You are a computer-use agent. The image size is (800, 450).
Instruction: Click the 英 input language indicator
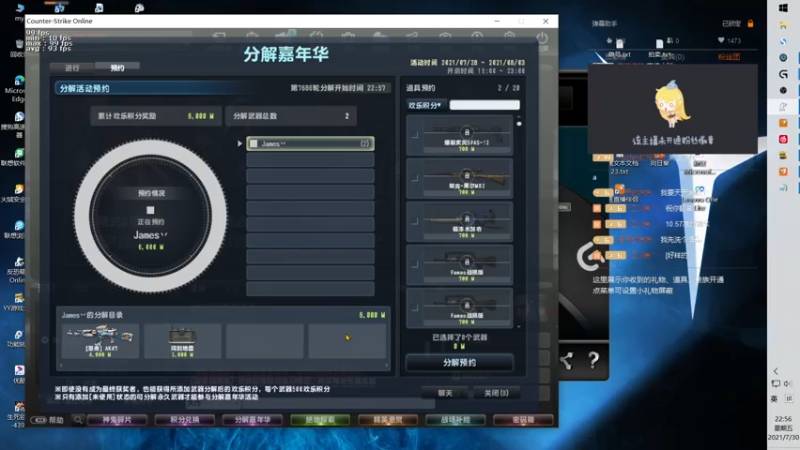tap(774, 398)
